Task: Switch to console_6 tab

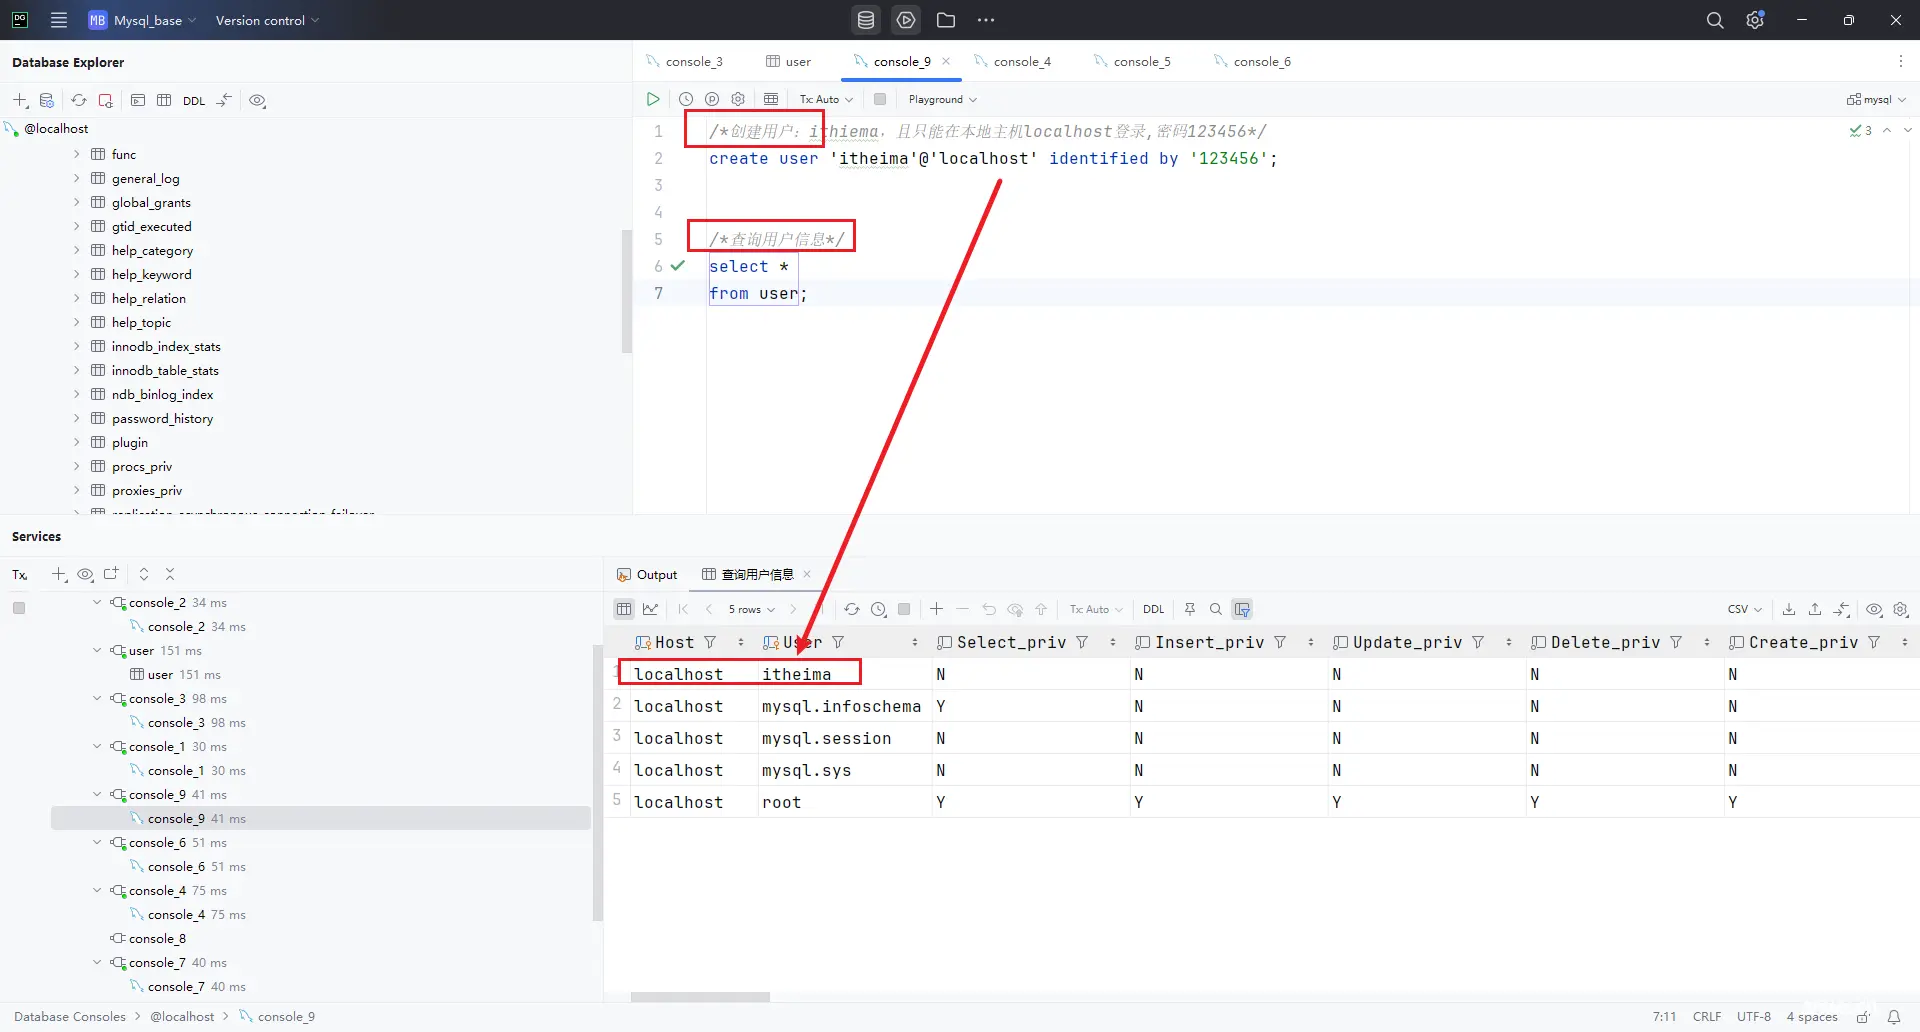Action: [x=1253, y=61]
